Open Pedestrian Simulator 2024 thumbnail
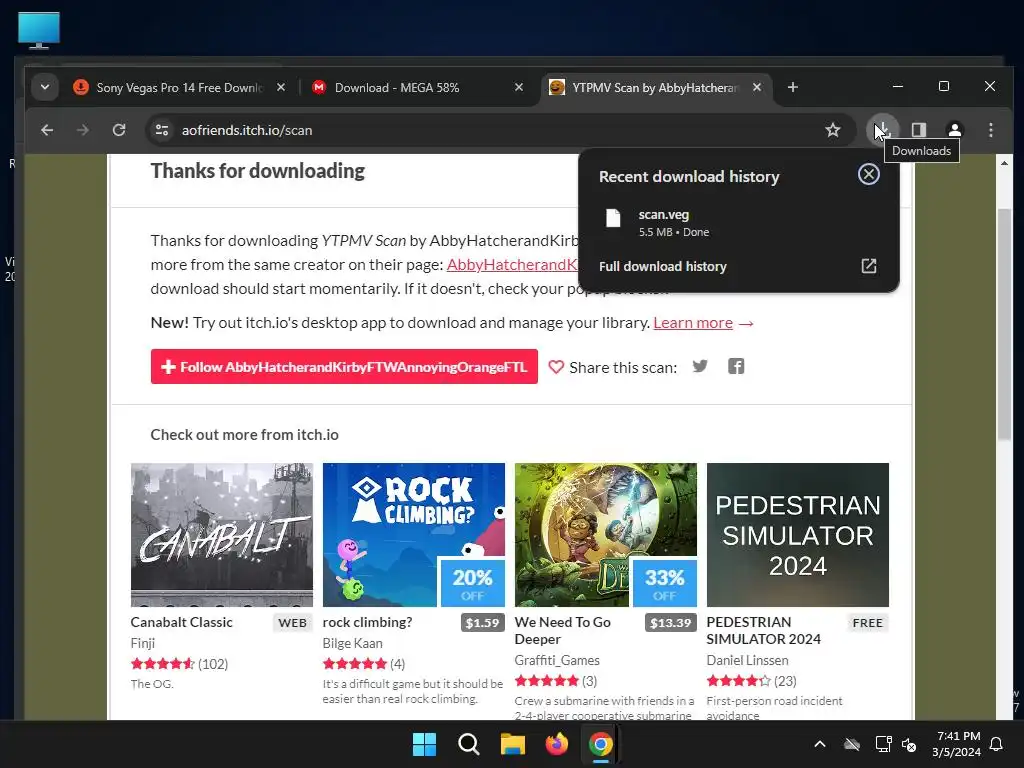1024x768 pixels. point(797,535)
